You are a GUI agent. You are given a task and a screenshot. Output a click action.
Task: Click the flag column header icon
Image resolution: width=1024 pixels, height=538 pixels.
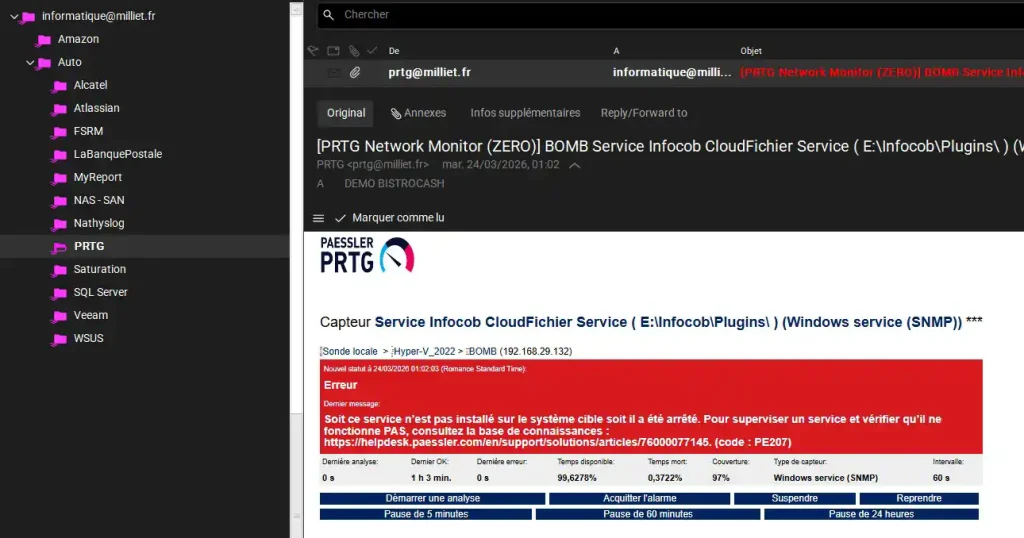pyautogui.click(x=313, y=50)
